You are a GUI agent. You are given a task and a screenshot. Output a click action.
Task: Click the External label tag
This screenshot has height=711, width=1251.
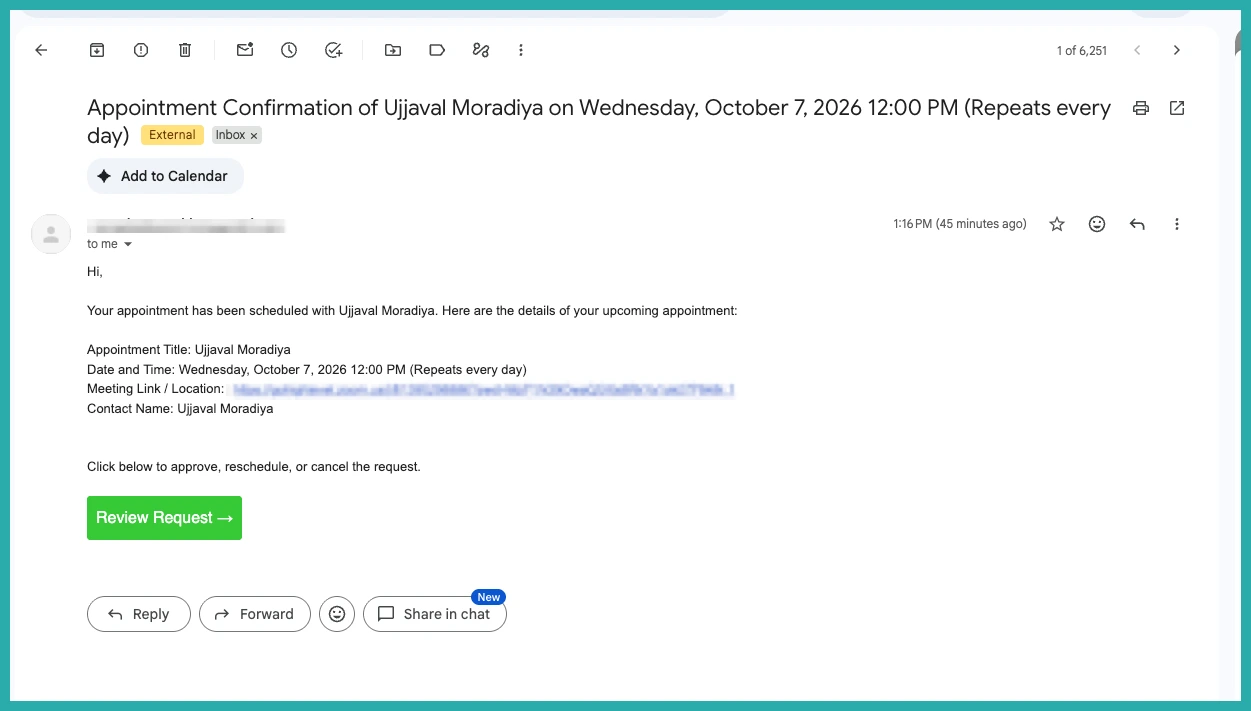tap(172, 135)
